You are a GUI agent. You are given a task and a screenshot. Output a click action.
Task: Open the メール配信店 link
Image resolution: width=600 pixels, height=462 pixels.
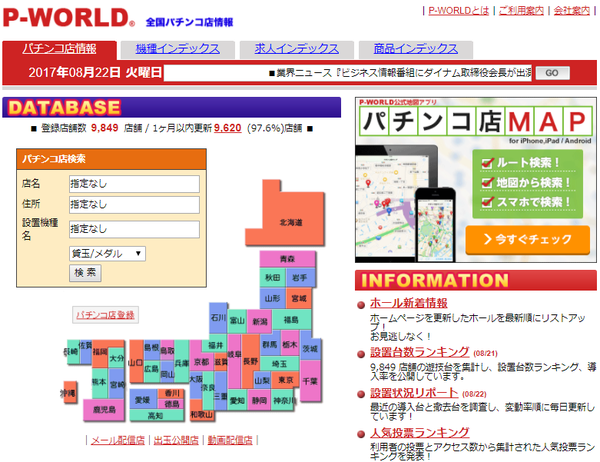[x=118, y=441]
